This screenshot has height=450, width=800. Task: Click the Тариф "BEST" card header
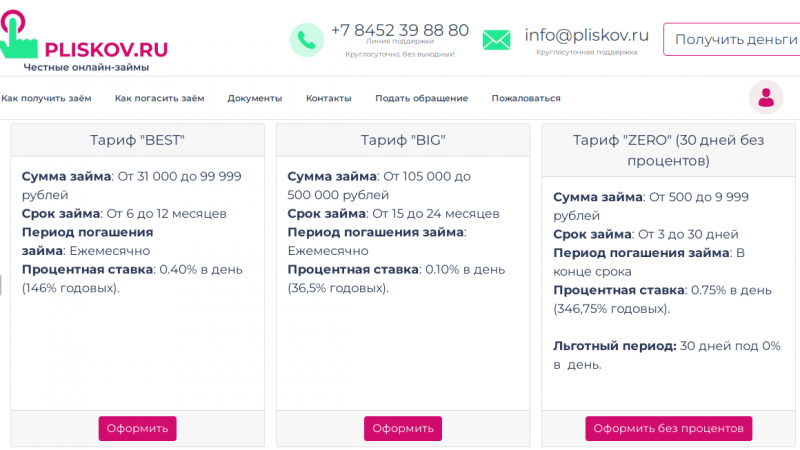point(137,140)
